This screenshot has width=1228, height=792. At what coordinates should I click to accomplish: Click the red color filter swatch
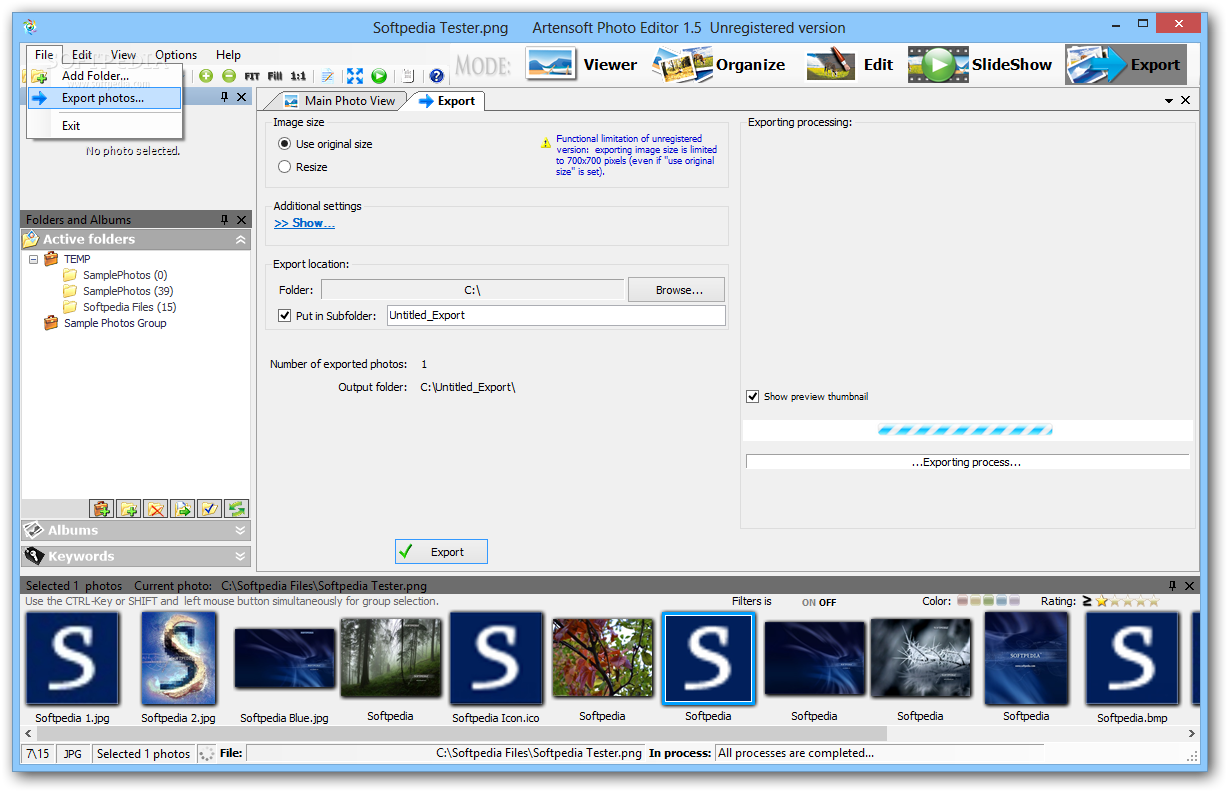[963, 601]
